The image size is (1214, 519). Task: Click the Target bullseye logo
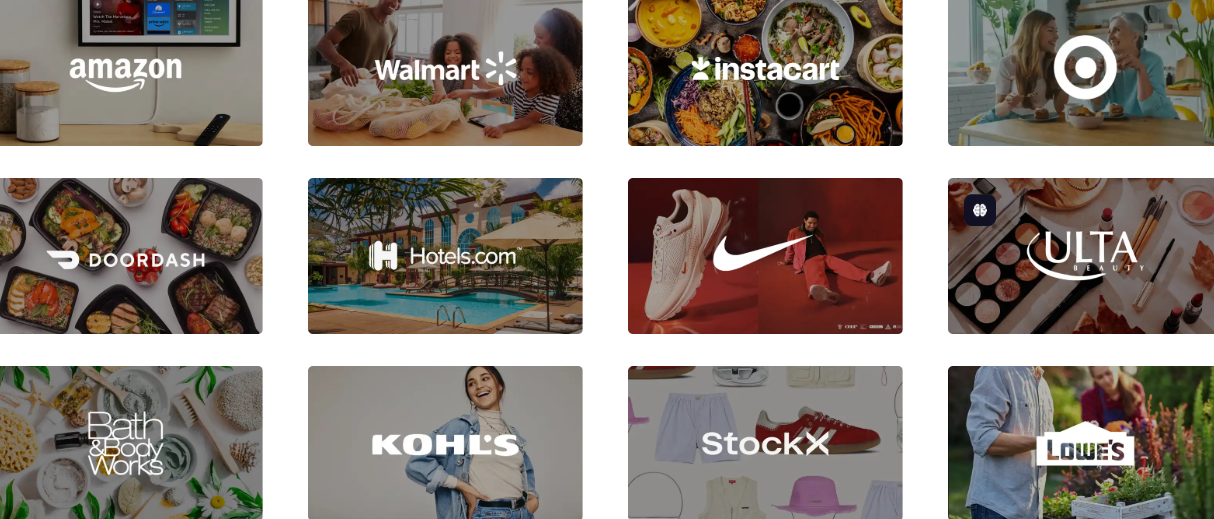[1084, 69]
